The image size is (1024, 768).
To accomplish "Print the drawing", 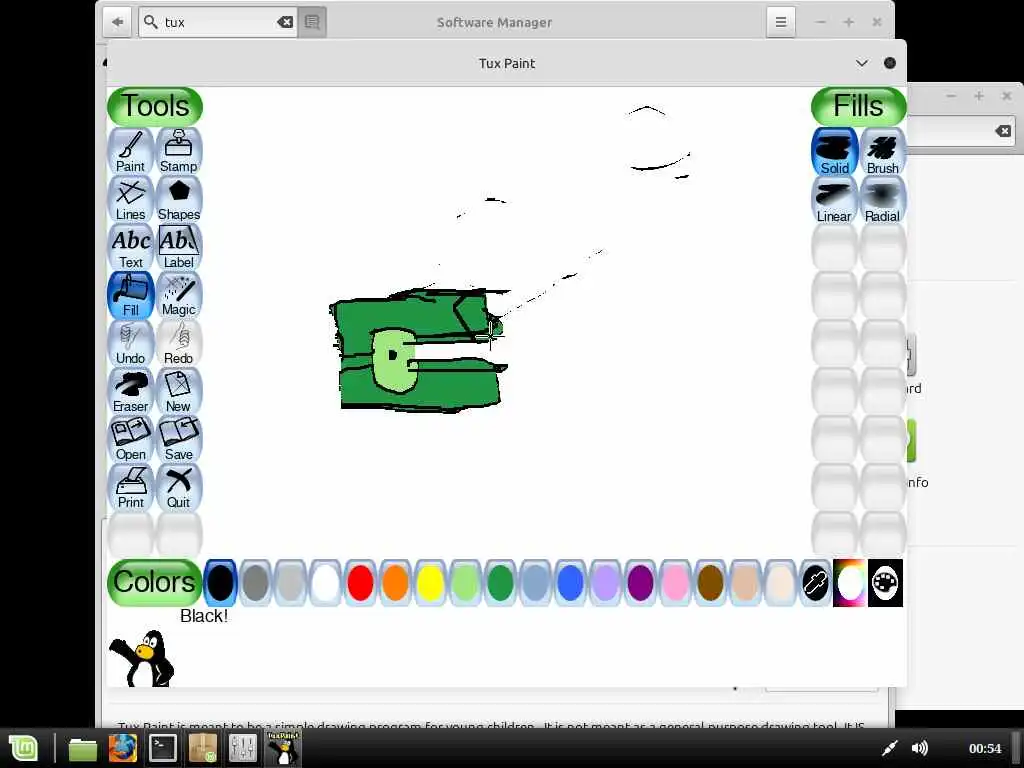I will pyautogui.click(x=131, y=487).
